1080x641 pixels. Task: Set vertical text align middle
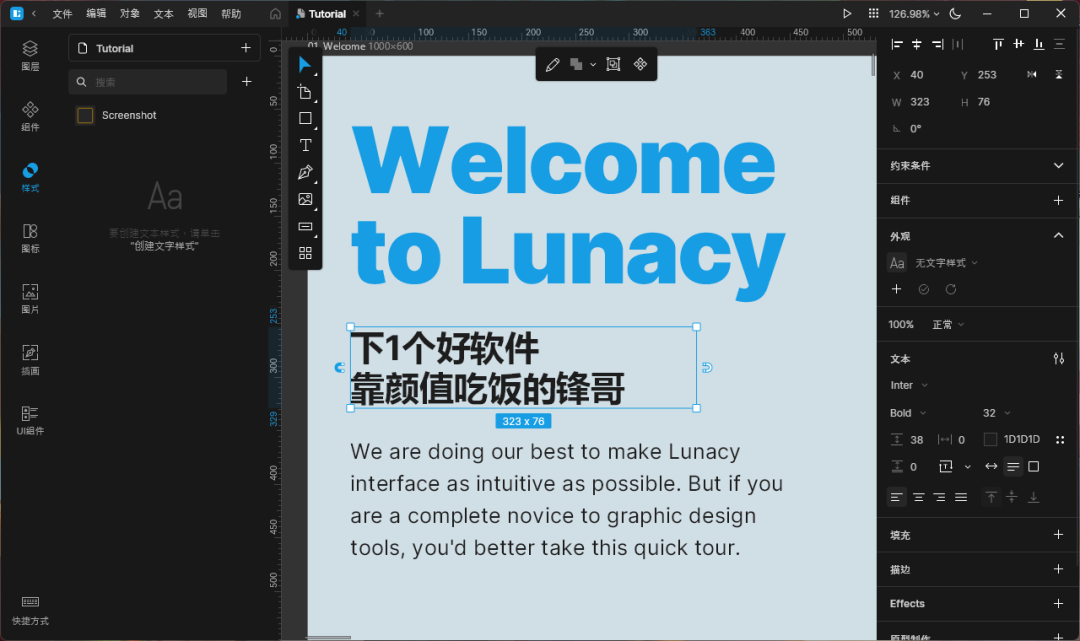point(1012,497)
